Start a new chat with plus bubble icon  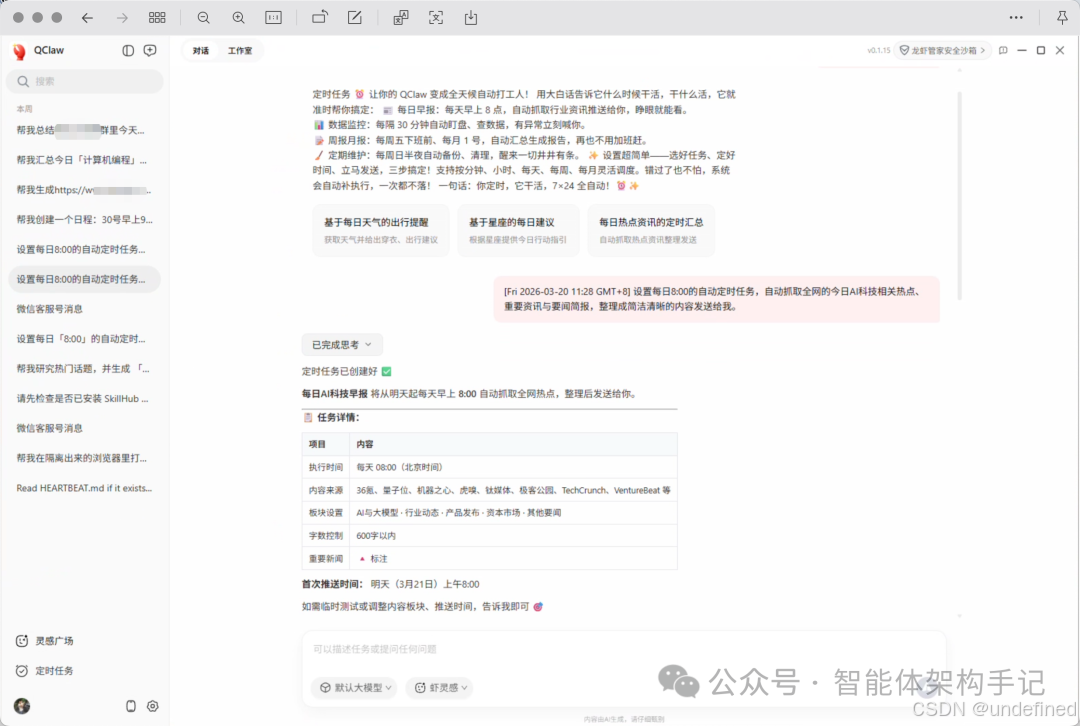pos(149,50)
